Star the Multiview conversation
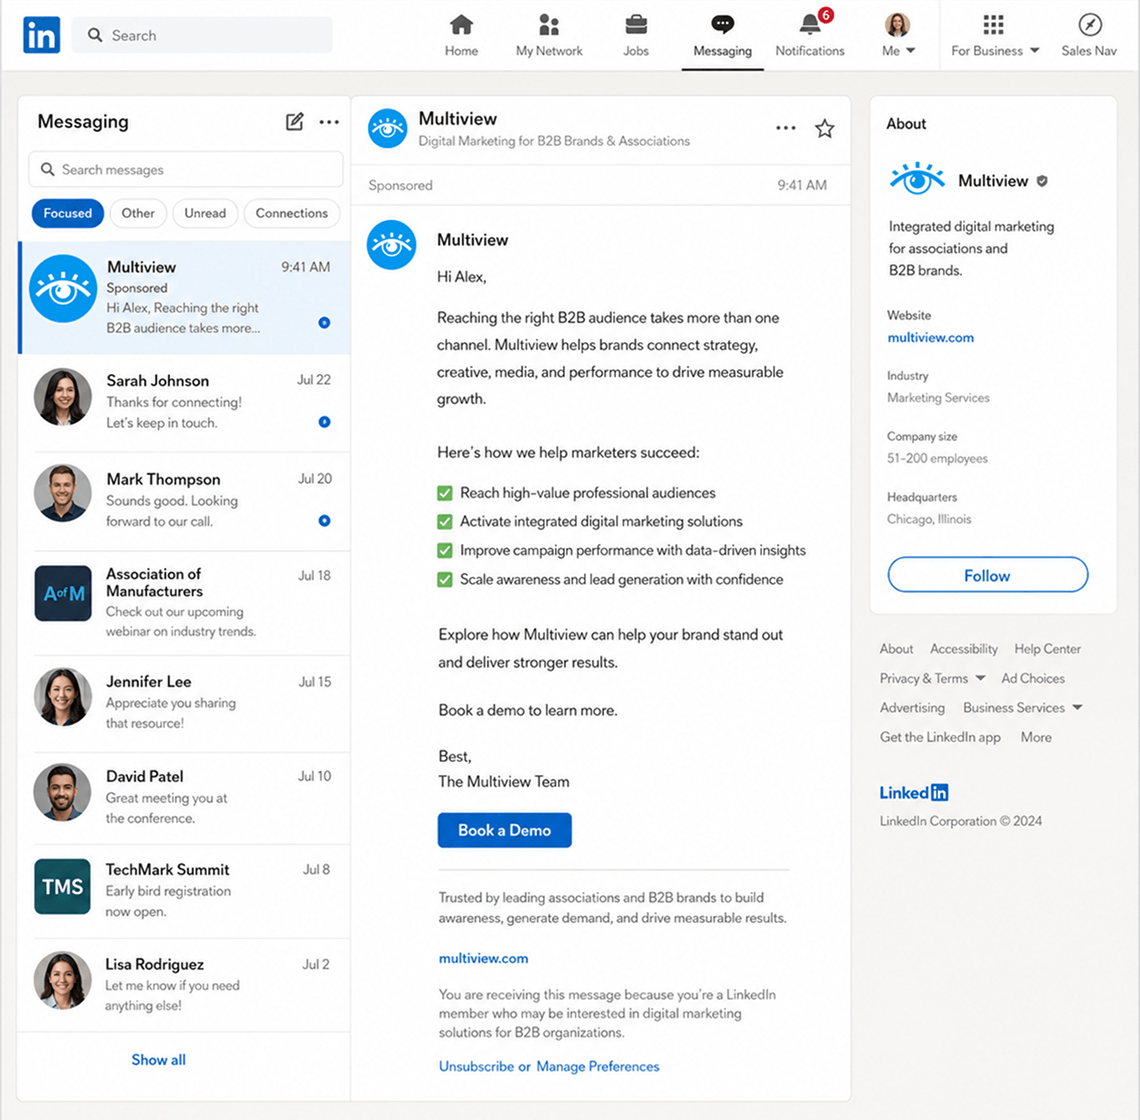 click(824, 129)
